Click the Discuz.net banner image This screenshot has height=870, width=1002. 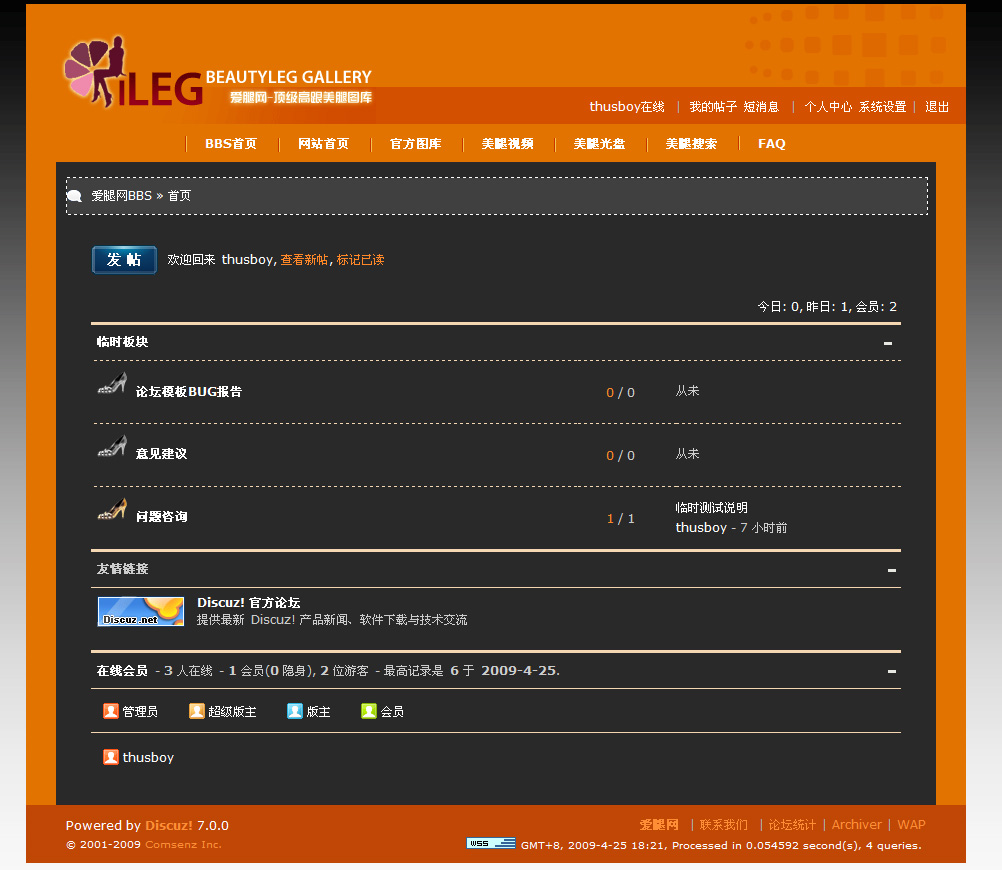140,611
